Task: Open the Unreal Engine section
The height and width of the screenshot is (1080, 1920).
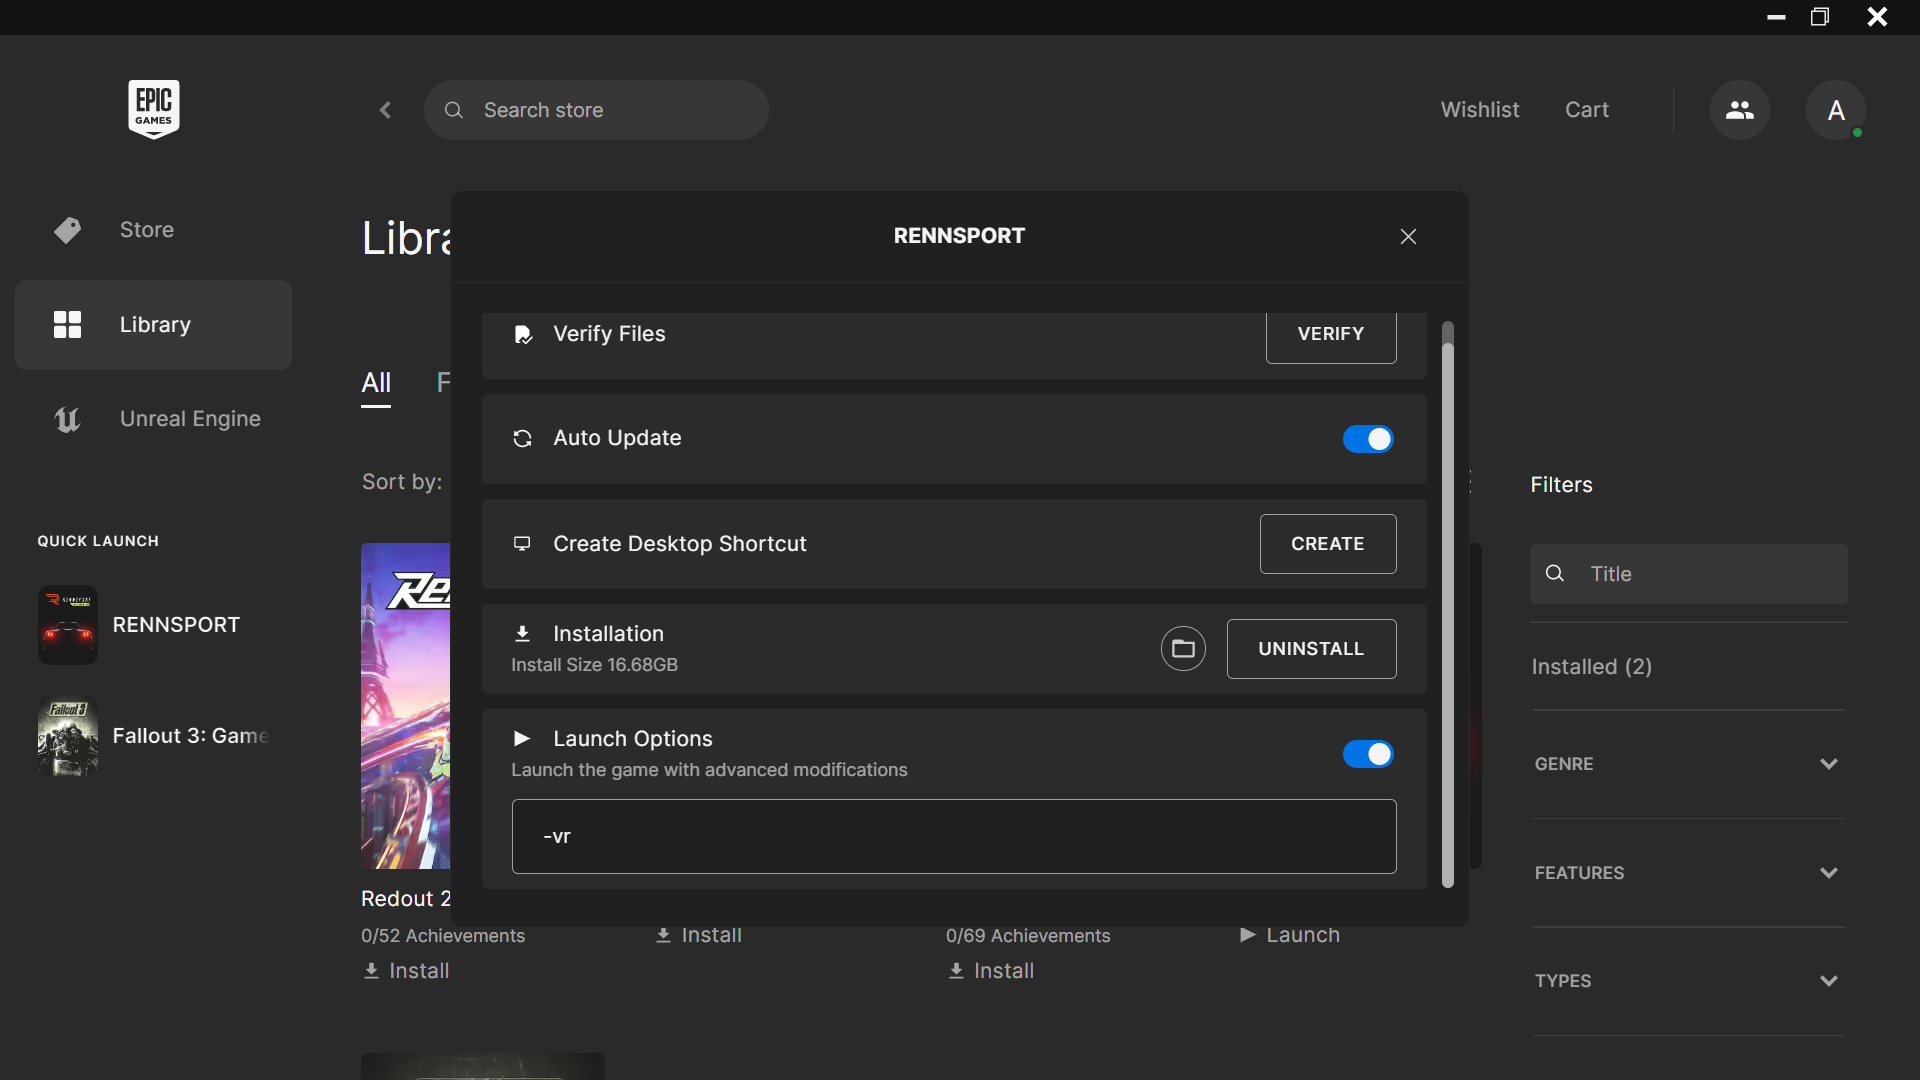Action: pos(153,419)
